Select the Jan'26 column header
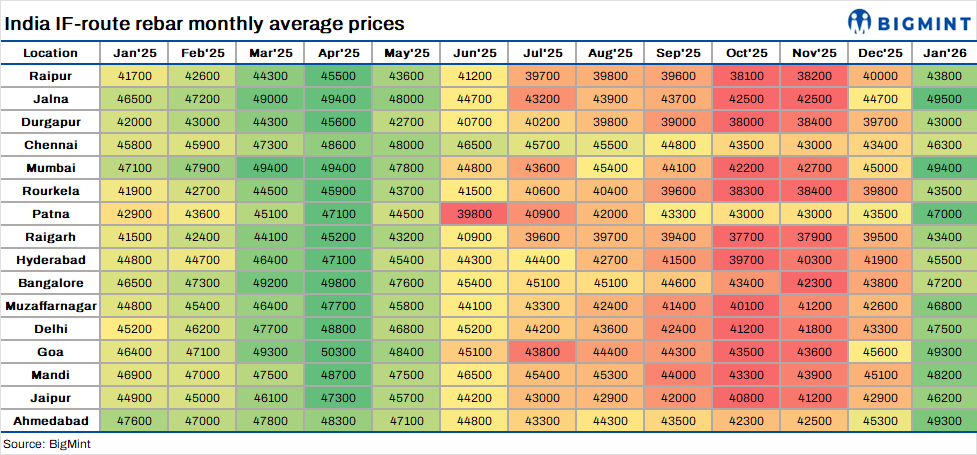This screenshot has height=455, width=977. click(x=944, y=52)
